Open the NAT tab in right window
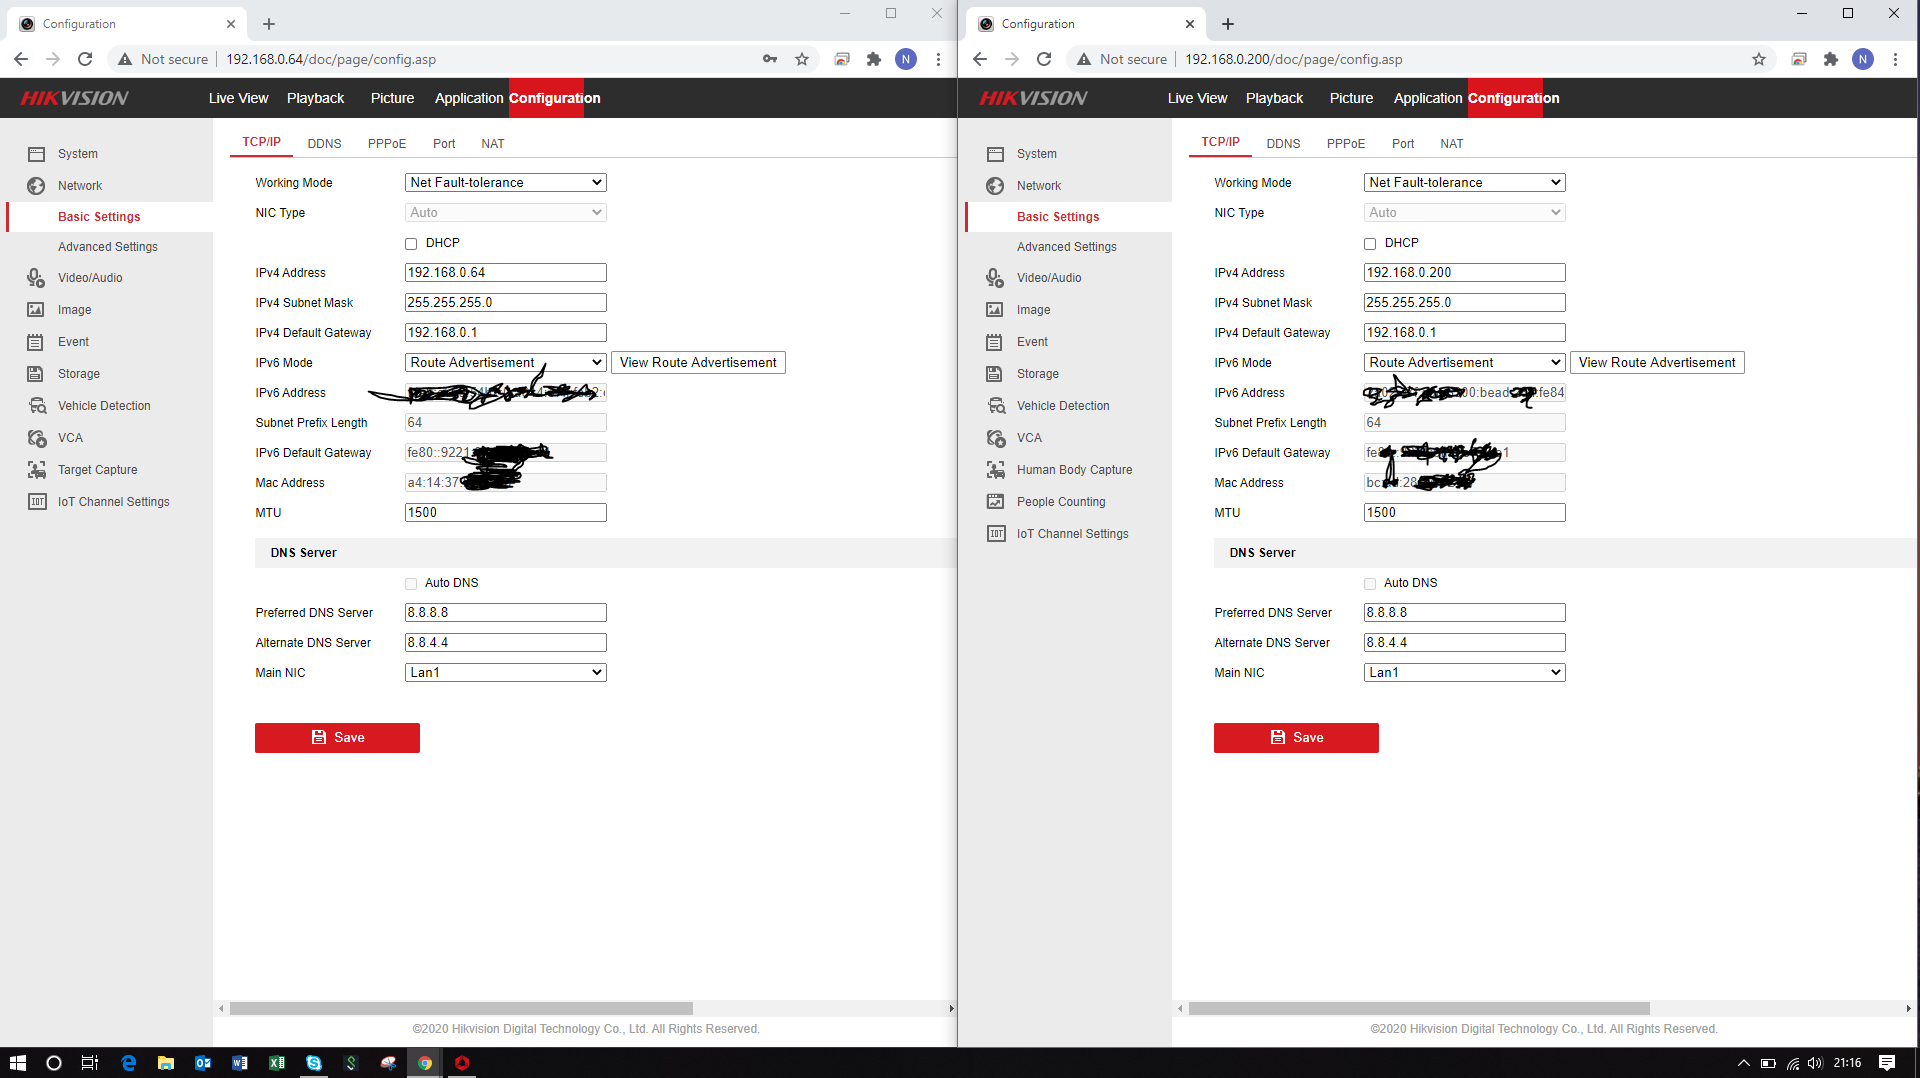The height and width of the screenshot is (1078, 1920). [x=1451, y=144]
